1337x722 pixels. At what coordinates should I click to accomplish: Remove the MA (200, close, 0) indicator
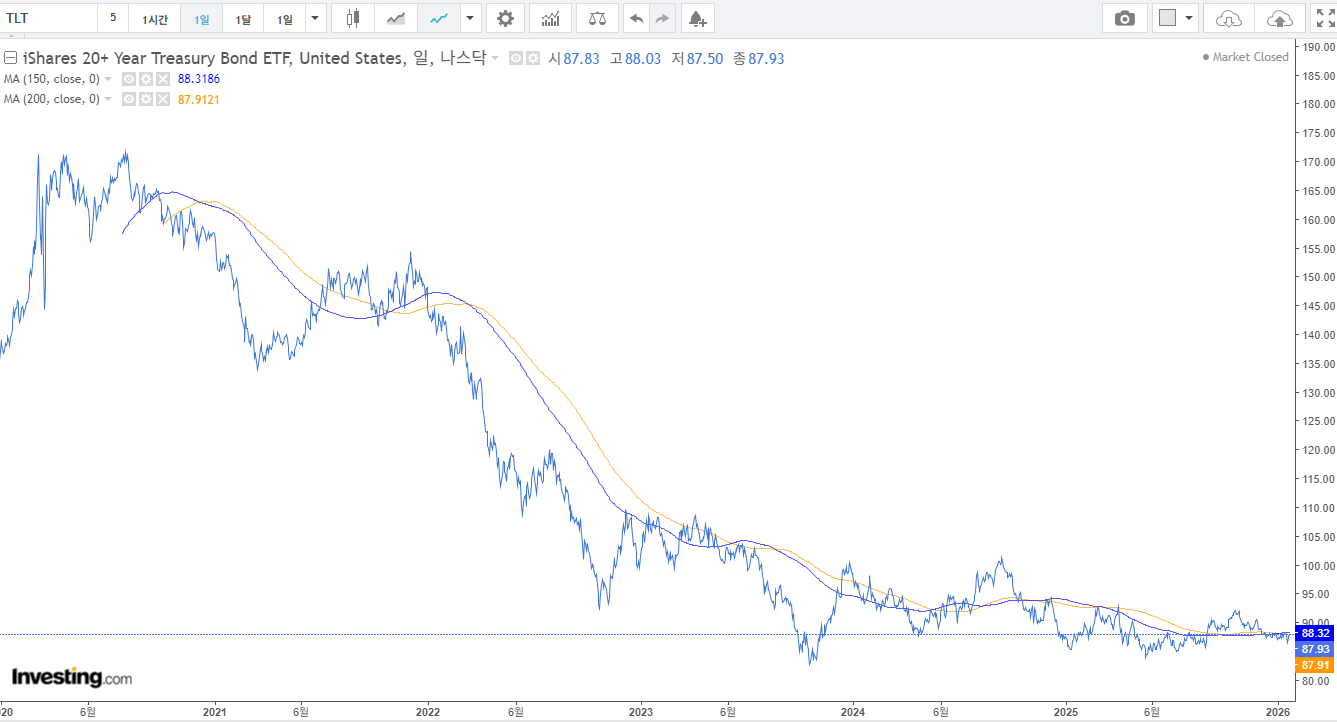[x=162, y=99]
